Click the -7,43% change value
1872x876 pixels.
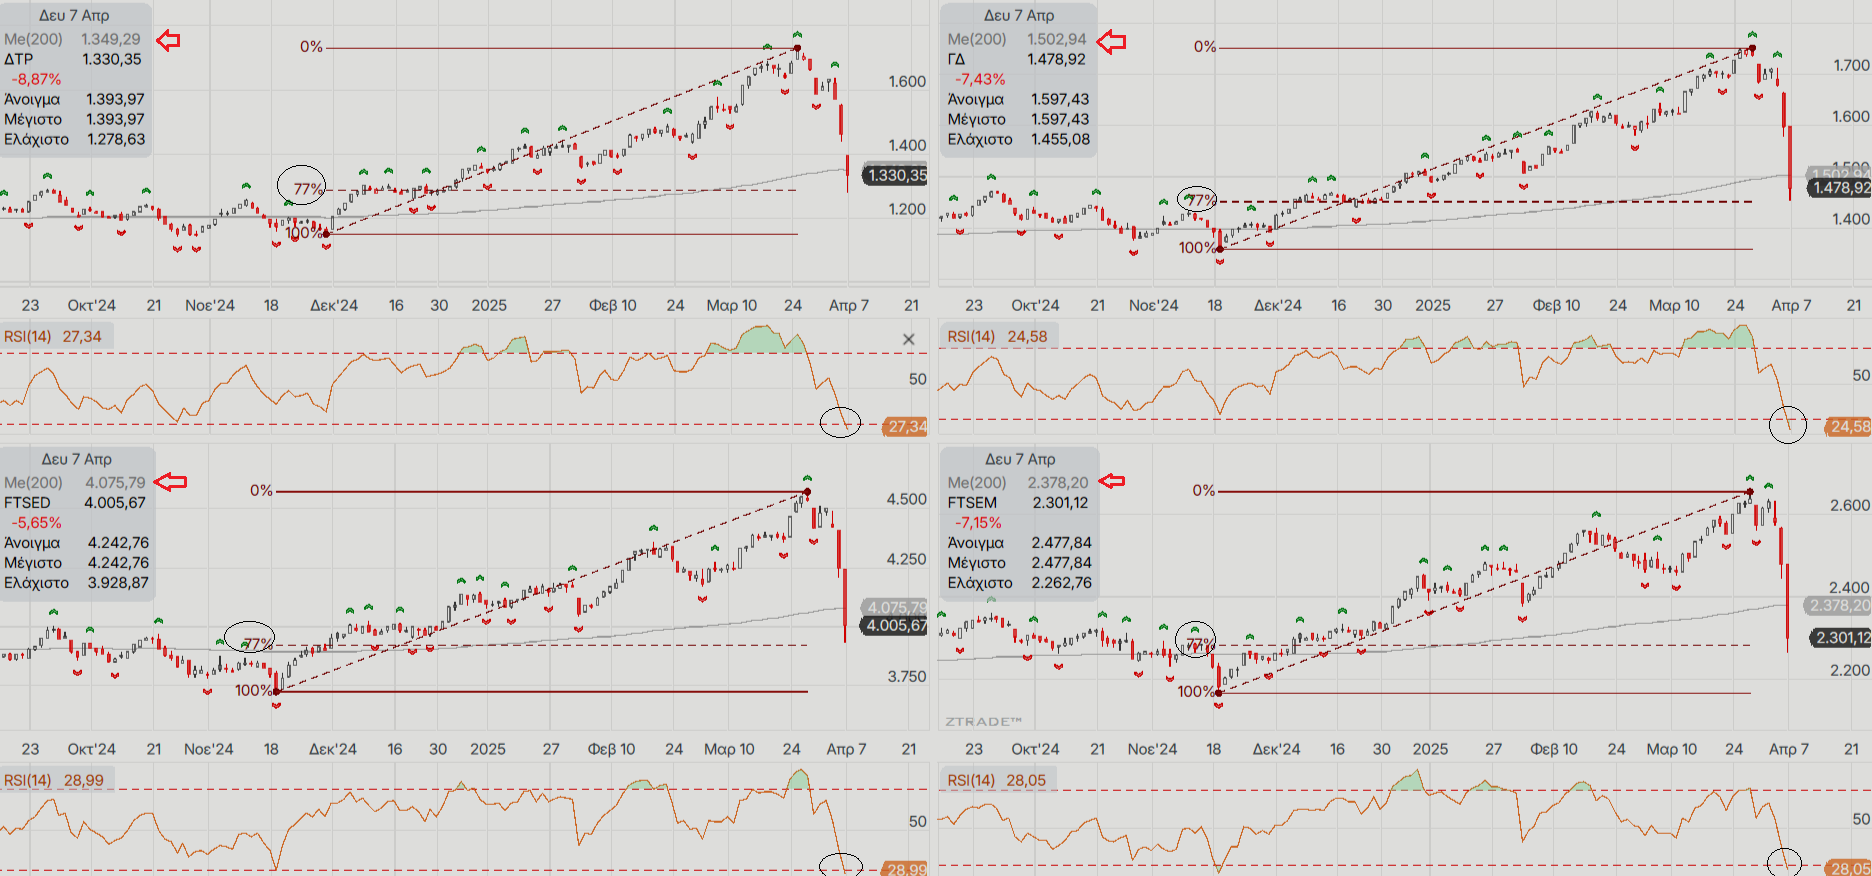980,79
